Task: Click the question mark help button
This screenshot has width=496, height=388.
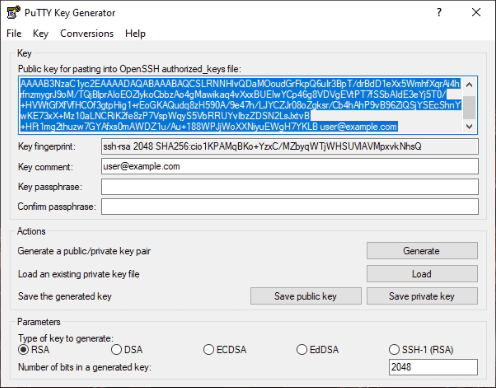Action: click(439, 12)
